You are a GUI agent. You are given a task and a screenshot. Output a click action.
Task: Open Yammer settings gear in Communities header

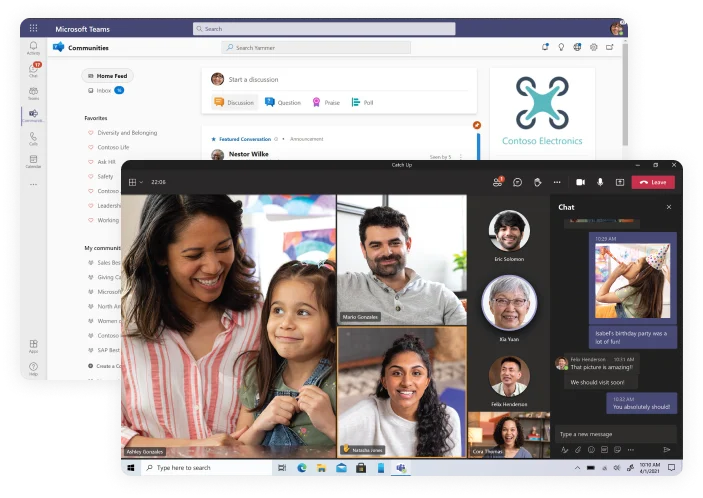(593, 47)
